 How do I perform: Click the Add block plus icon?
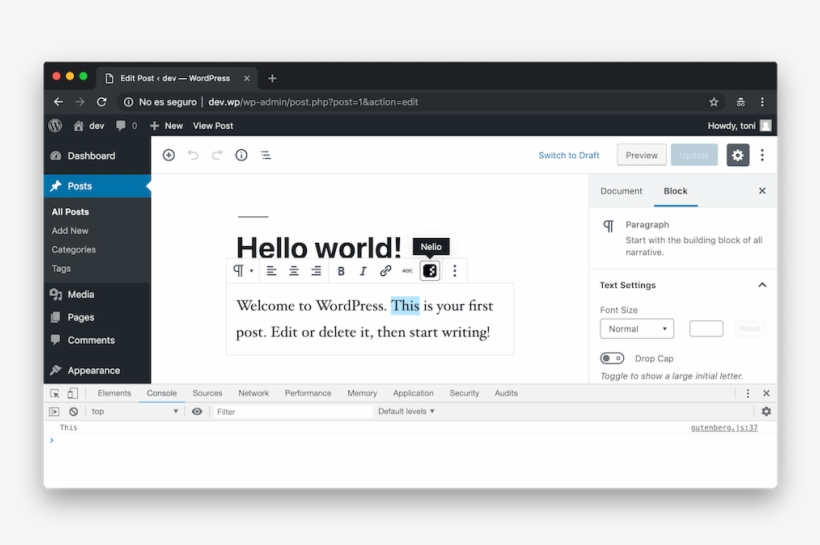click(x=168, y=155)
